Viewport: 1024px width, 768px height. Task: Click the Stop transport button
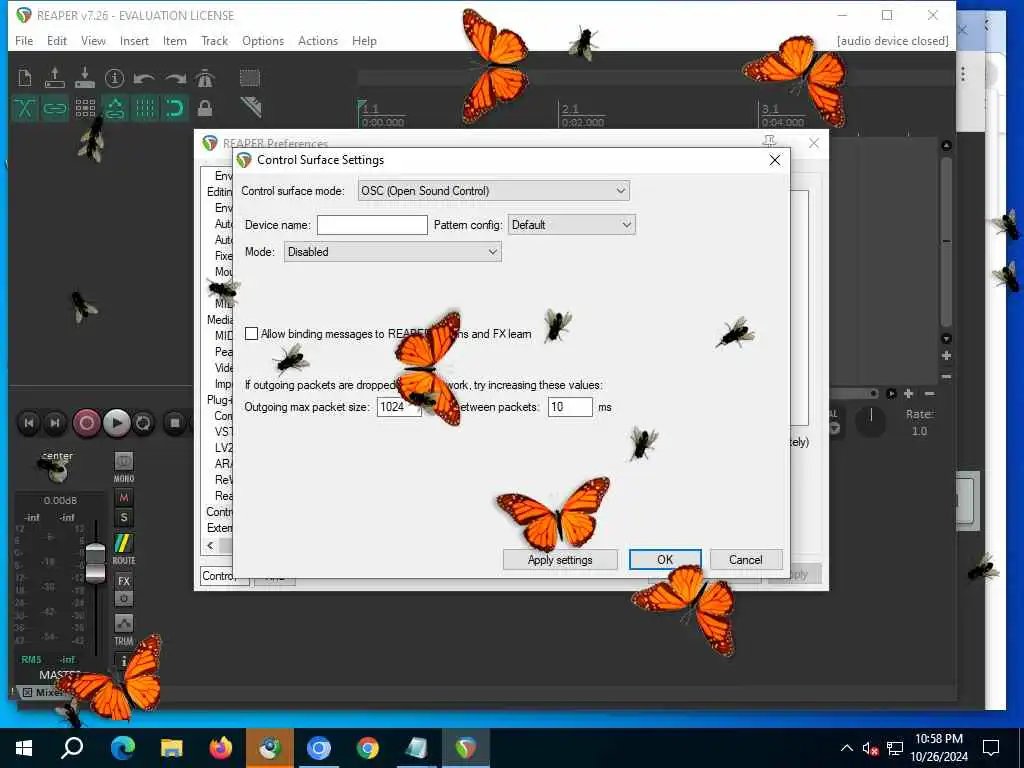174,423
